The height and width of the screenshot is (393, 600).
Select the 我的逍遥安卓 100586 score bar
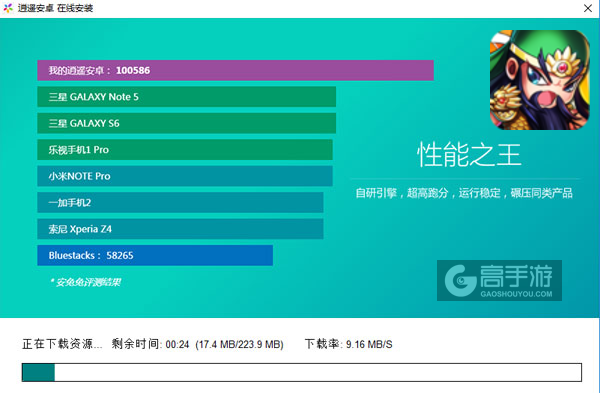[235, 70]
